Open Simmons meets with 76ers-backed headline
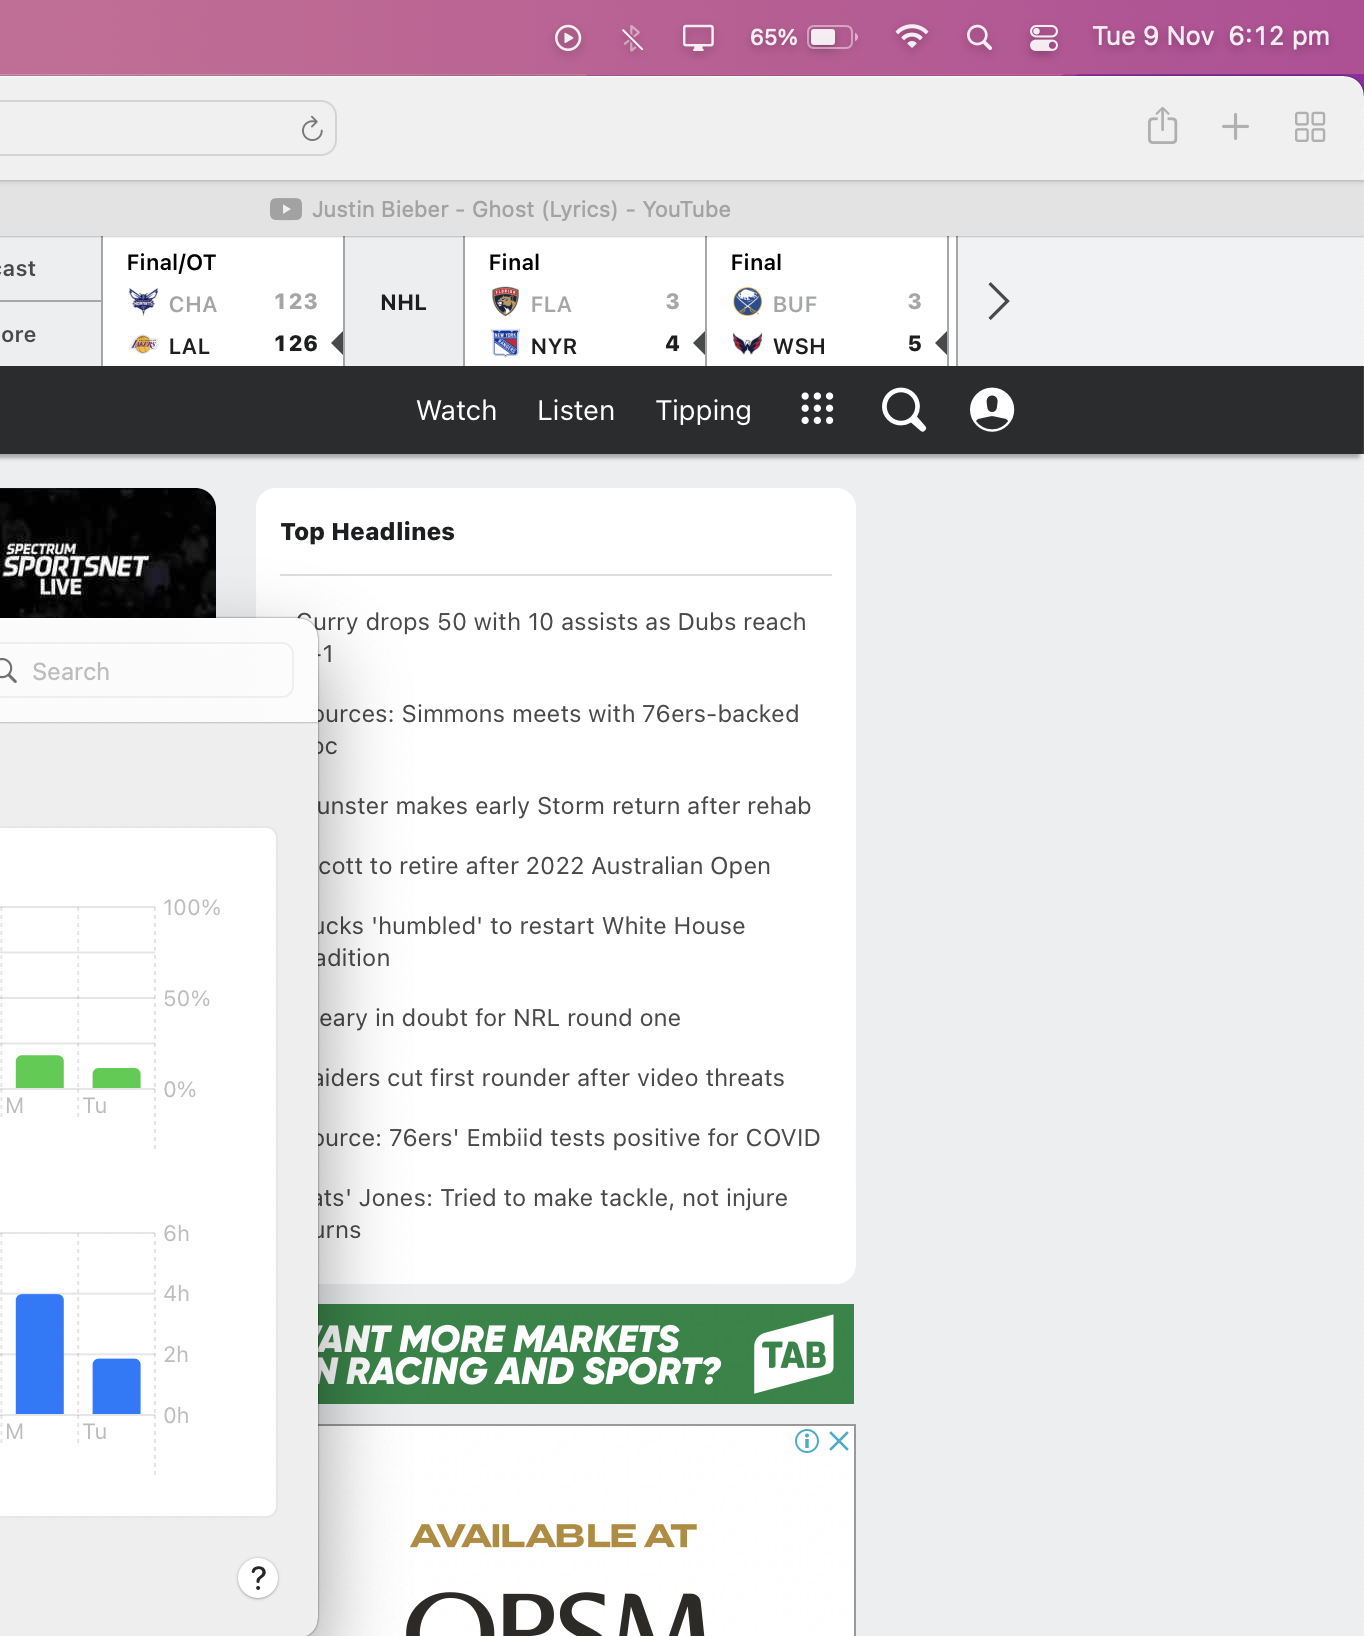The height and width of the screenshot is (1636, 1364). 558,729
